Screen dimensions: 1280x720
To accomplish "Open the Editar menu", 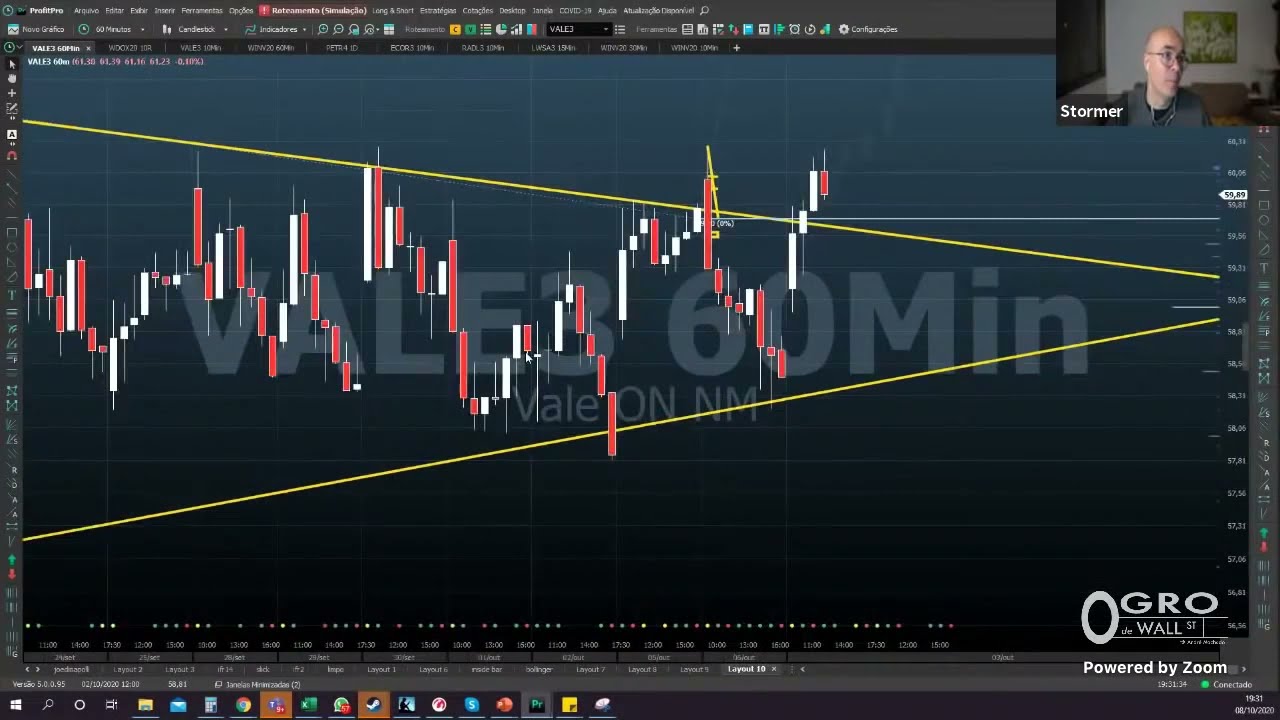I will coord(115,10).
